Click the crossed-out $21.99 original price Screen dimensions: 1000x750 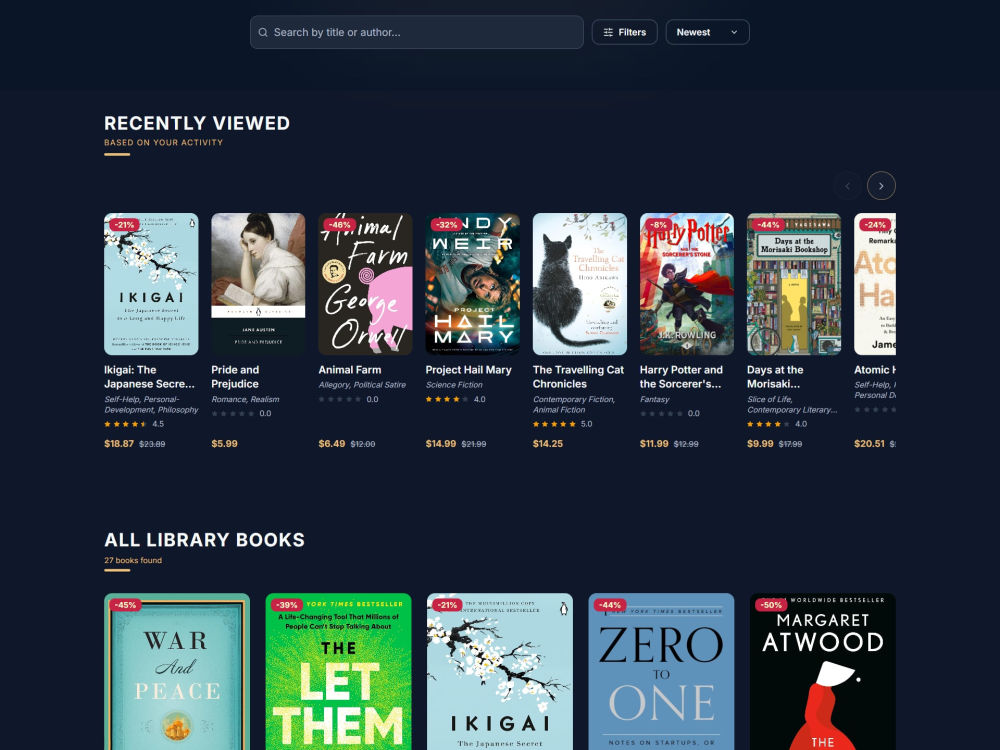(x=474, y=445)
